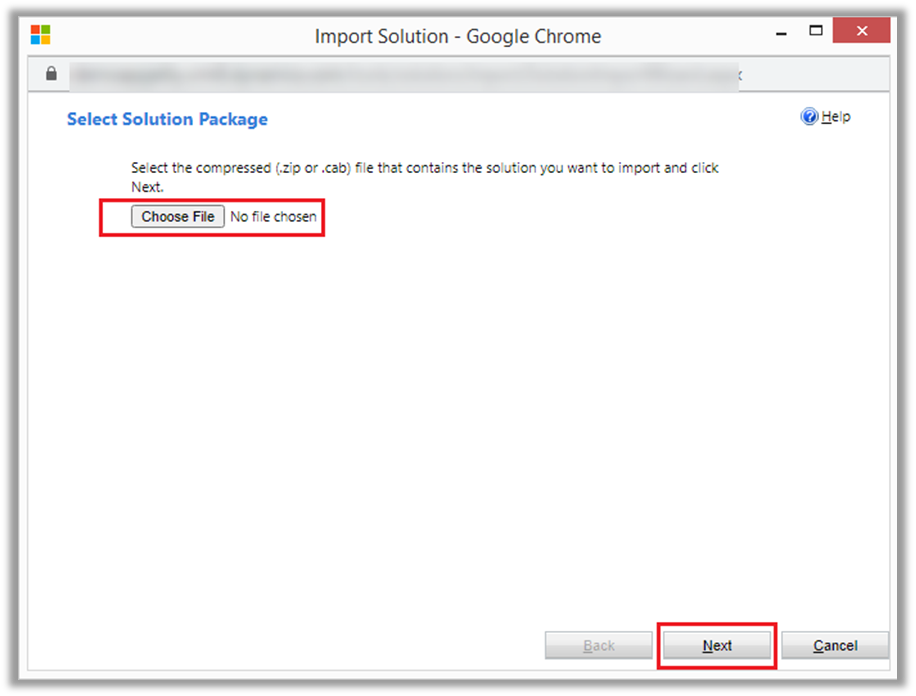Click the Select Solution Package heading
This screenshot has height=696, width=916.
[x=167, y=119]
